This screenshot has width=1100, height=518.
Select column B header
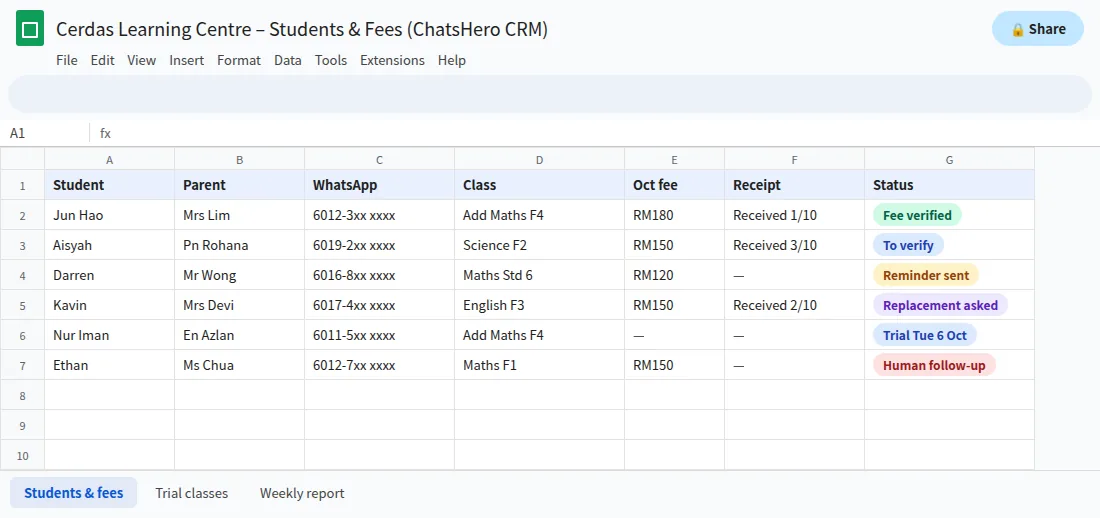239,159
